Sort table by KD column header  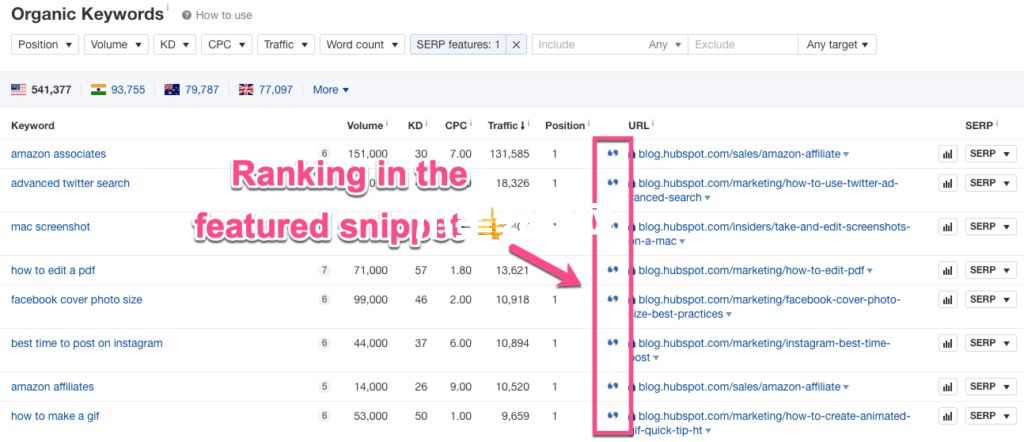[417, 125]
